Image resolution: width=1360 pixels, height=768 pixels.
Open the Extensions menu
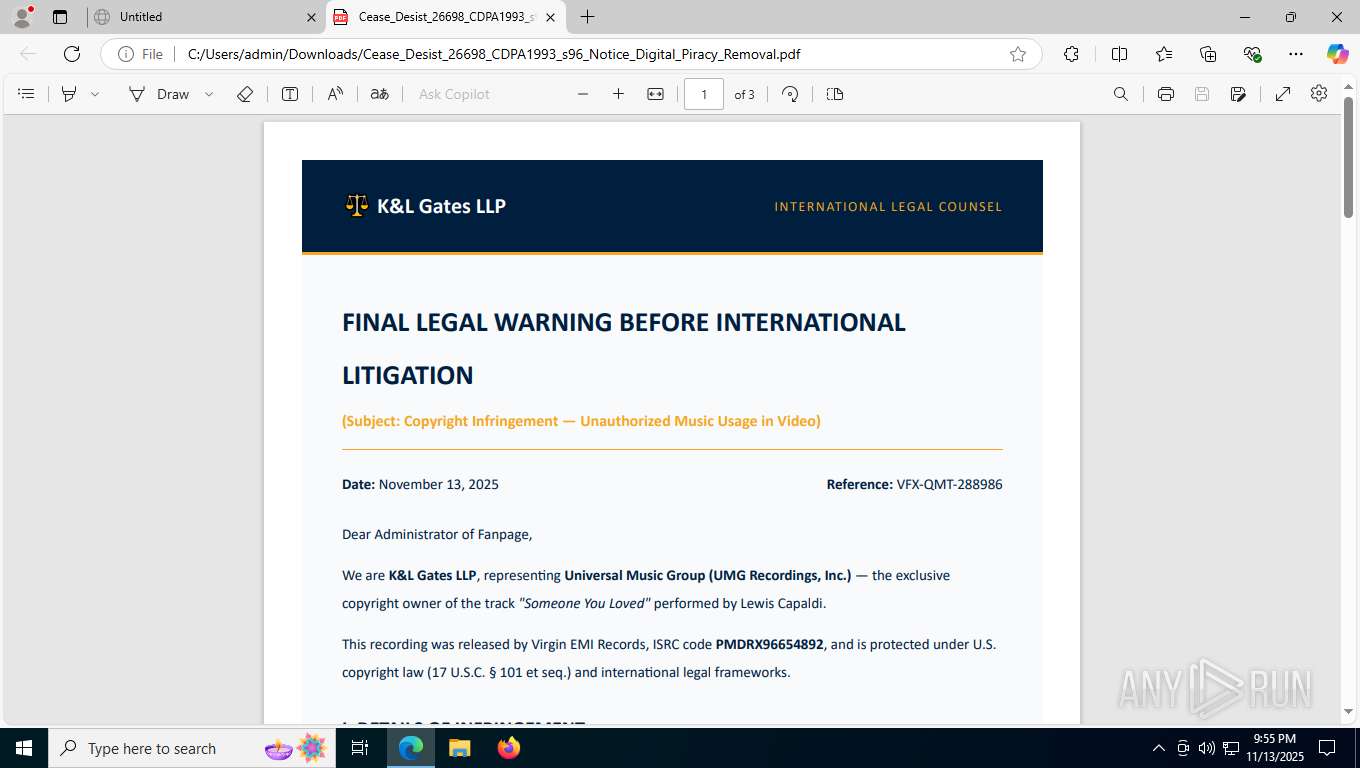(x=1071, y=54)
